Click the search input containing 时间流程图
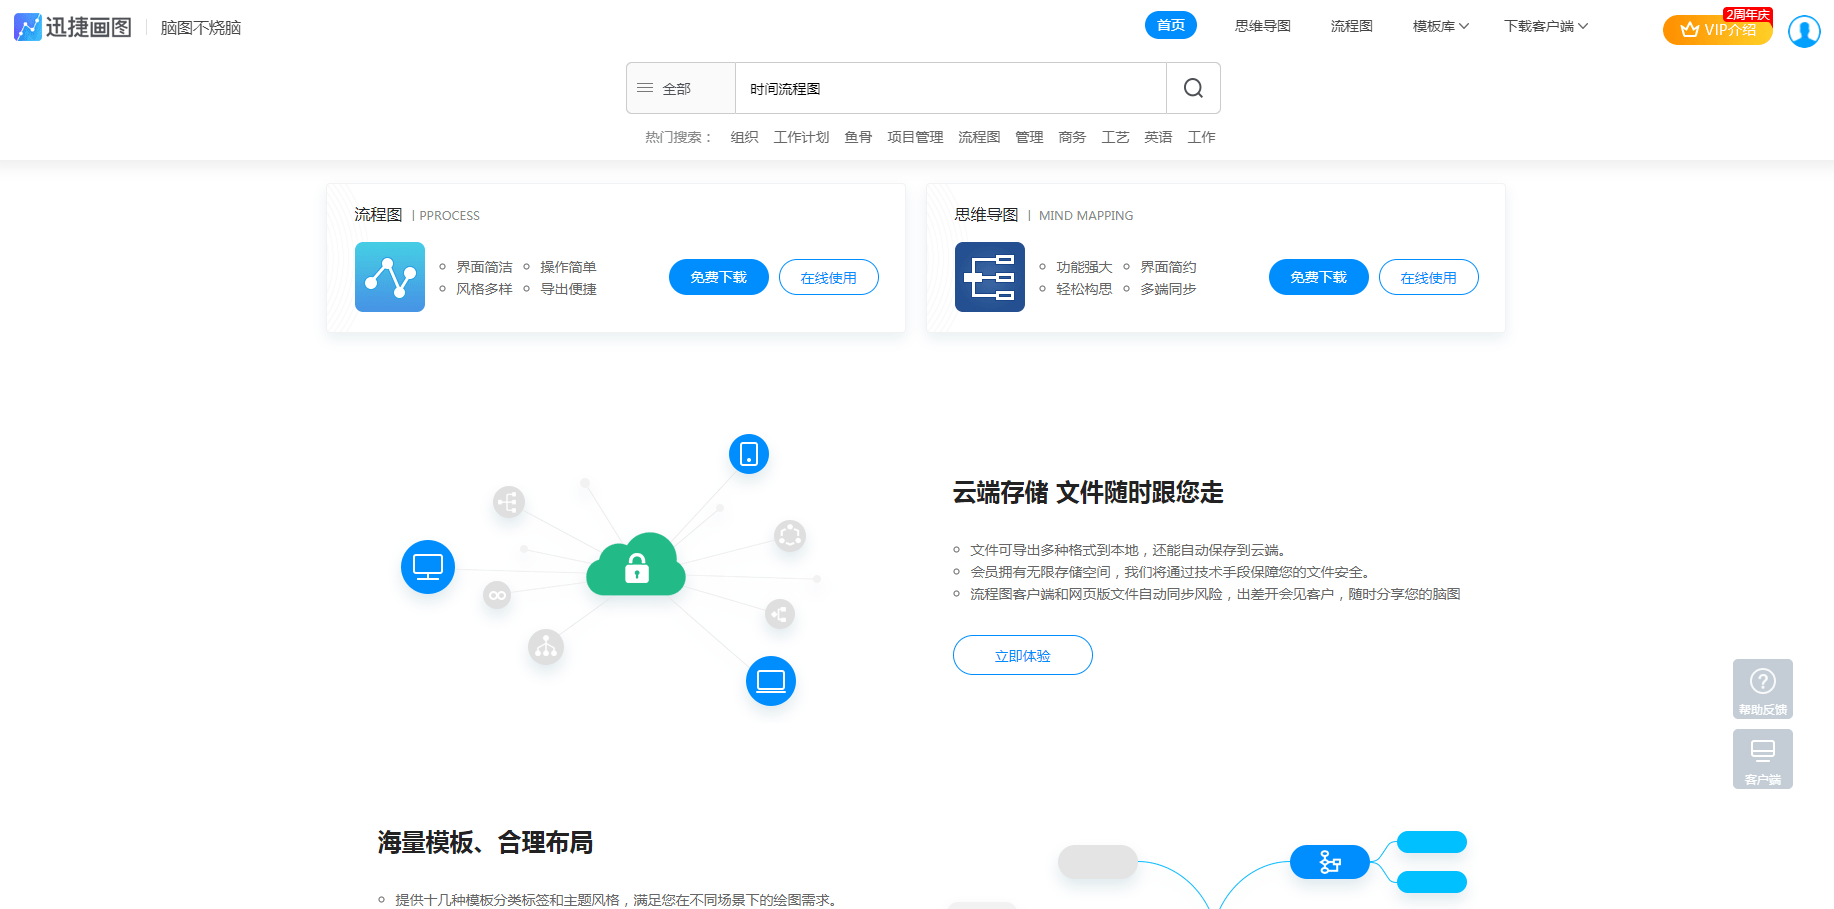1834x909 pixels. [950, 88]
